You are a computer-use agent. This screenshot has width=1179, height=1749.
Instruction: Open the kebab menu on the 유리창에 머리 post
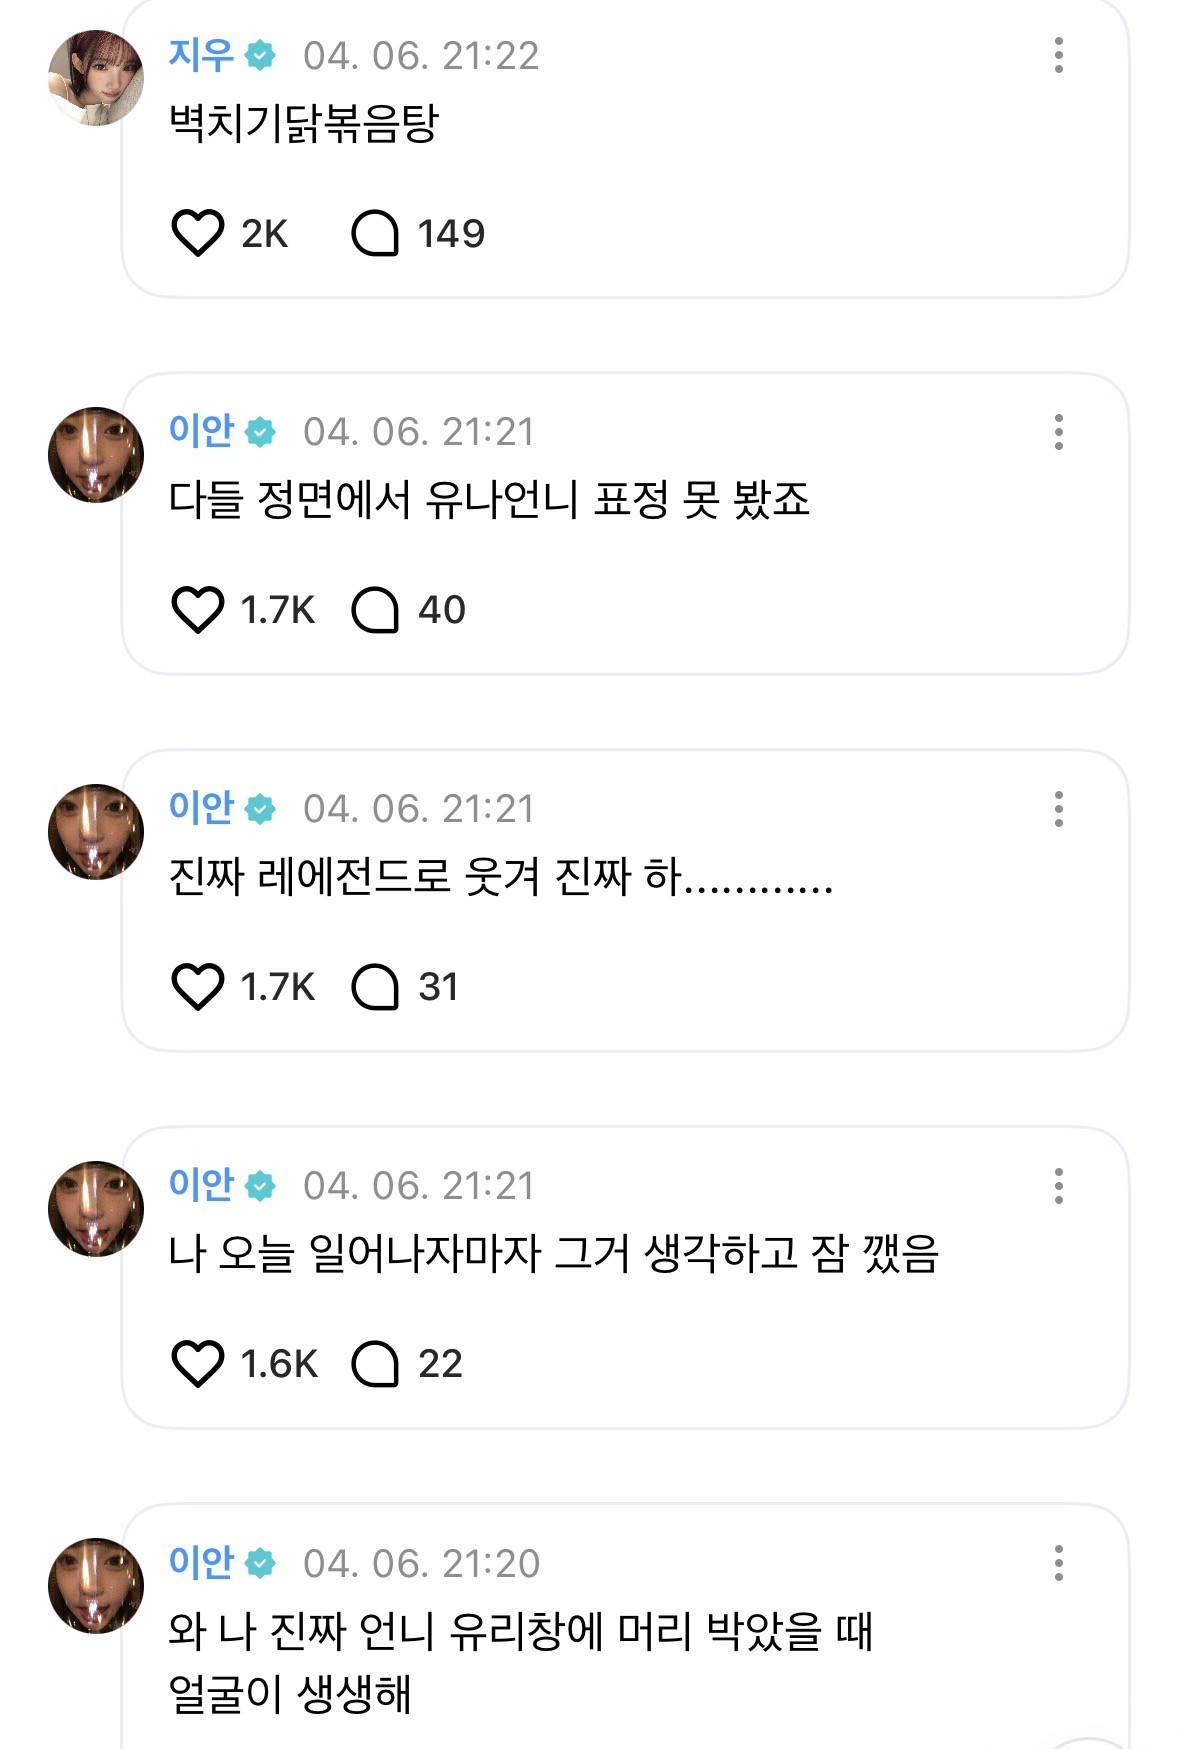[1058, 1563]
